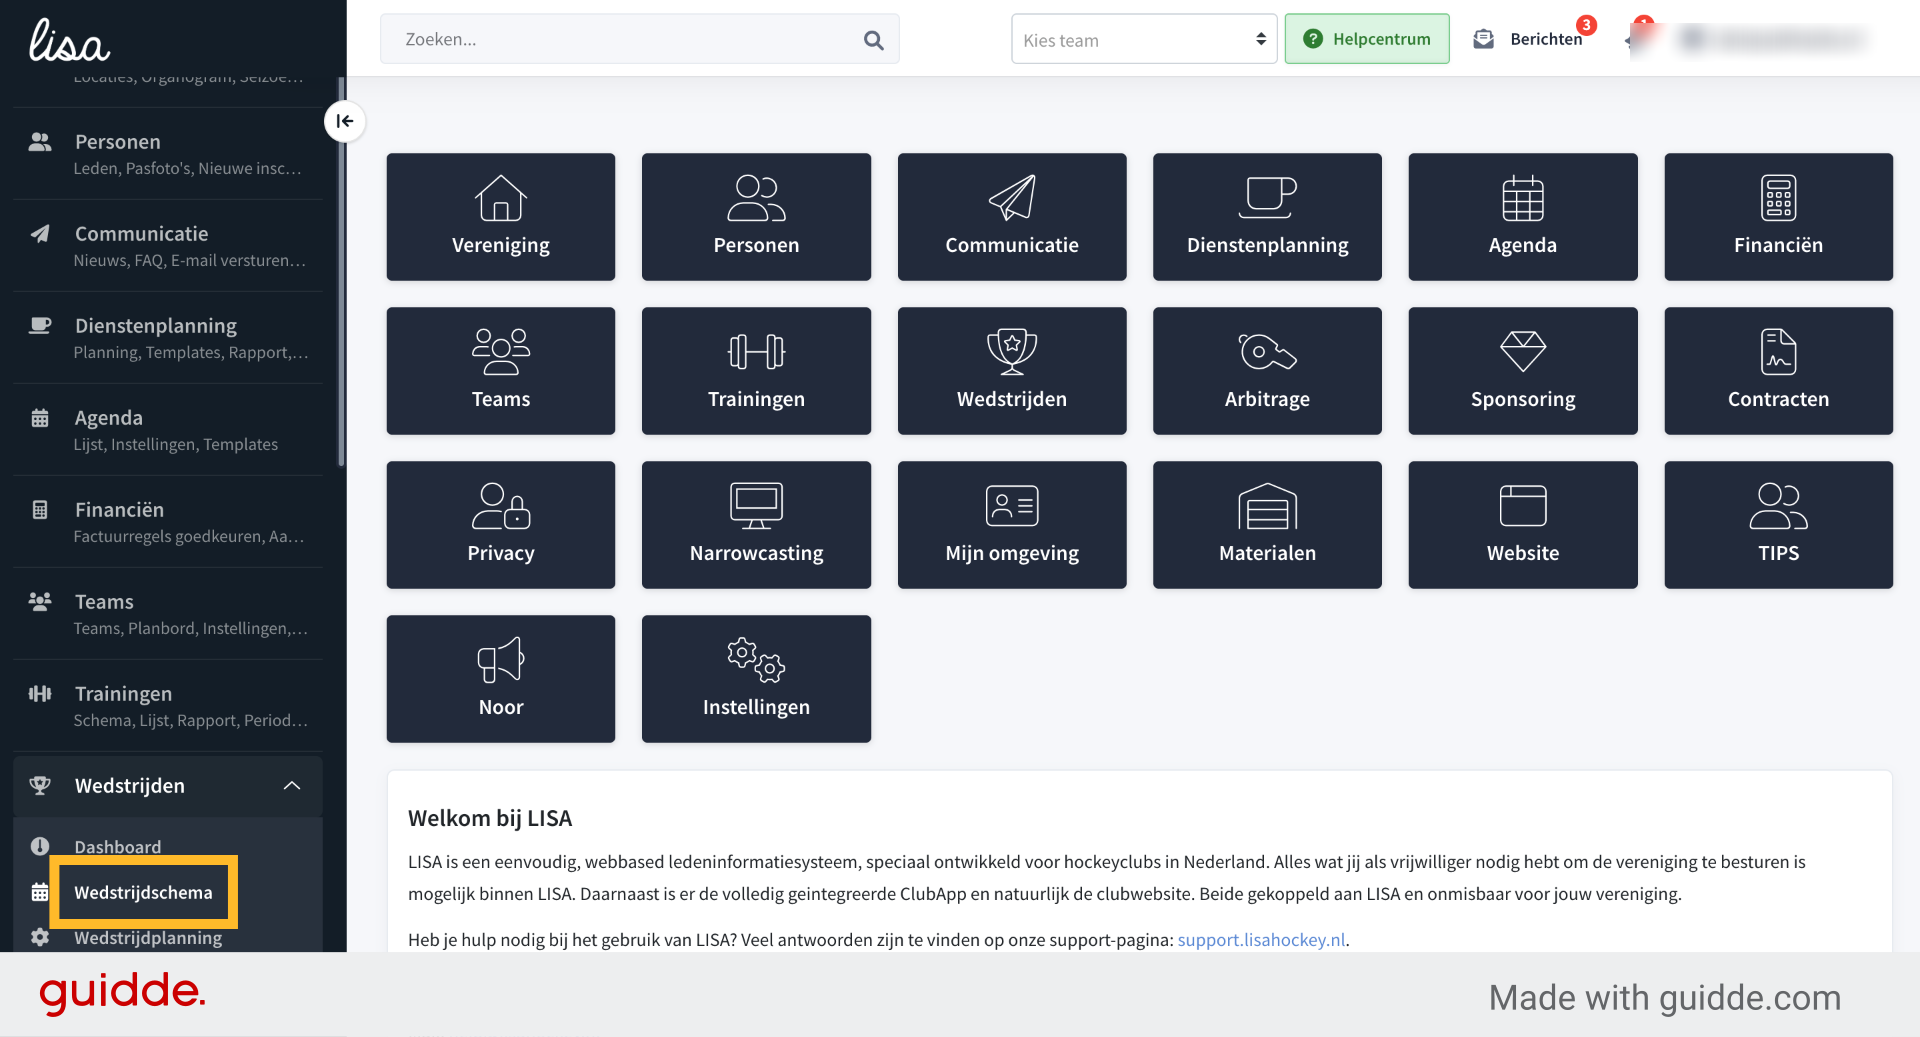Open the TIPS tile
The image size is (1920, 1037).
[x=1778, y=524]
